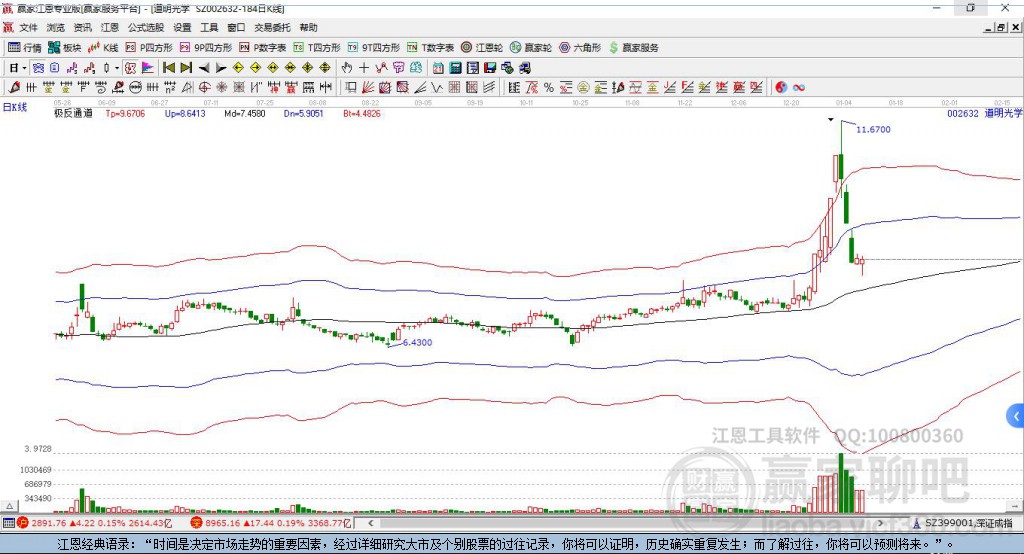The height and width of the screenshot is (554, 1024).
Task: Open the 交易委托 menu
Action: [272, 27]
